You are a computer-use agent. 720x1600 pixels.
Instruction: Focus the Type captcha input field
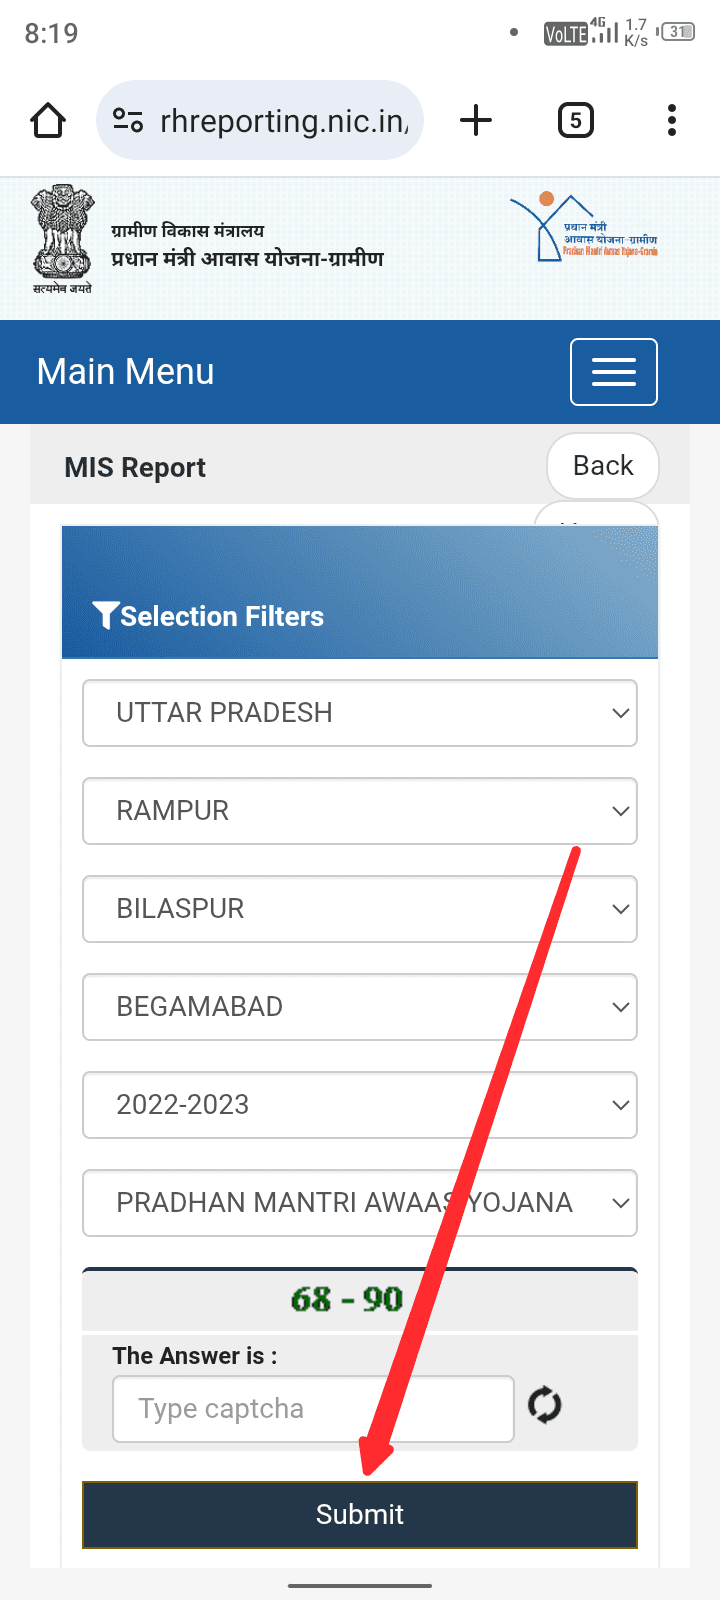pos(313,1409)
